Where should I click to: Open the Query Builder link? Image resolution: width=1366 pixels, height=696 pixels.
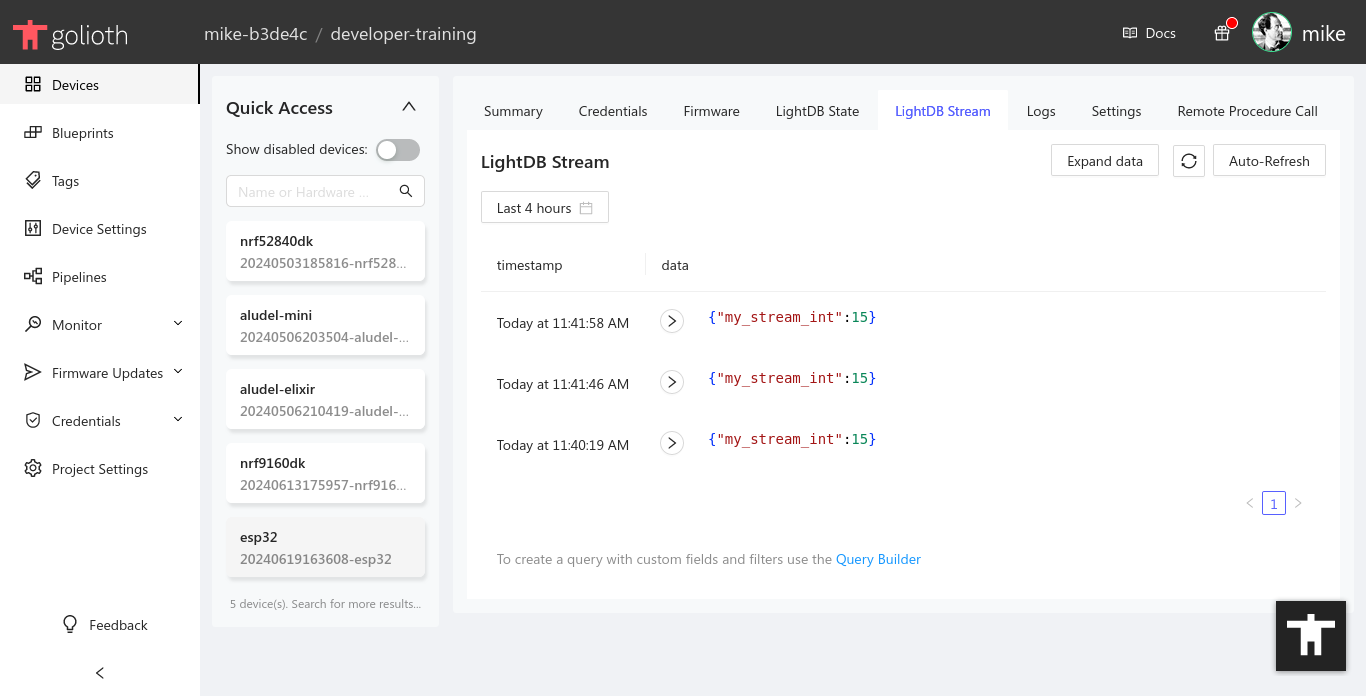(878, 559)
